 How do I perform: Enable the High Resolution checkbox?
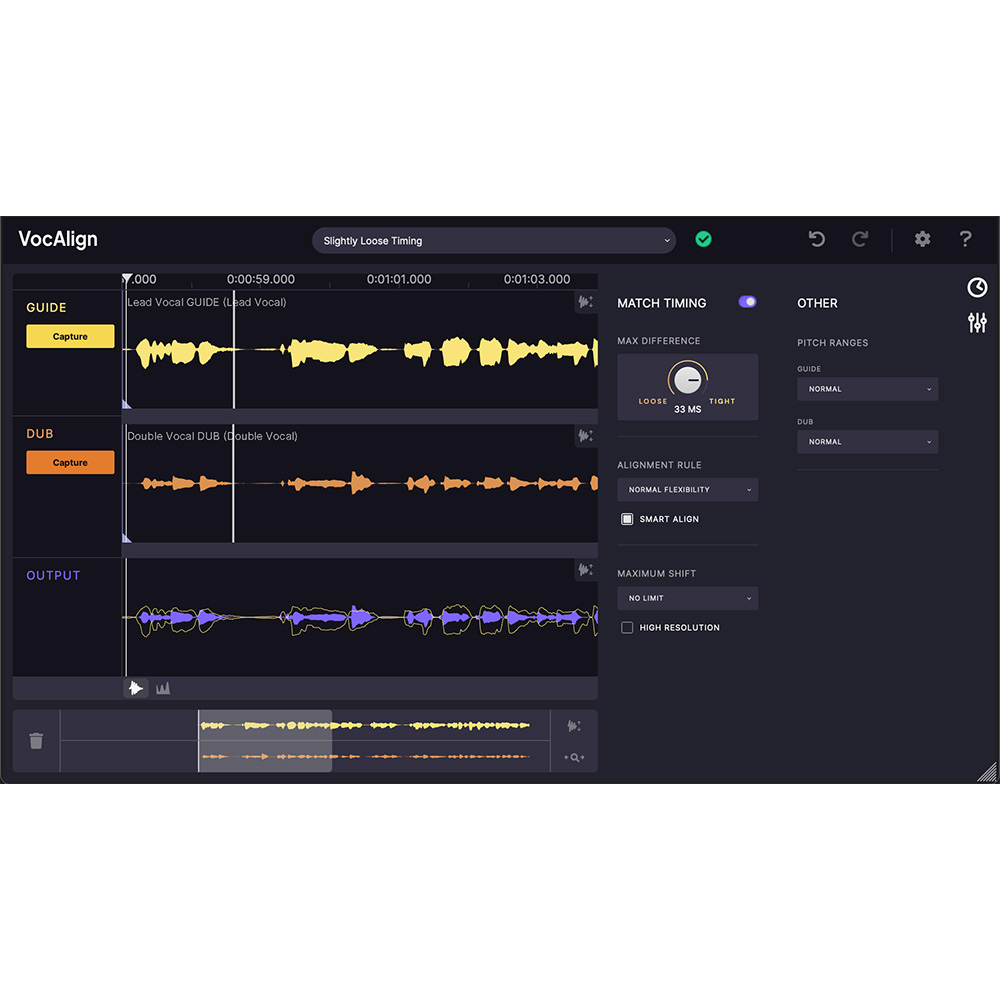tap(627, 628)
